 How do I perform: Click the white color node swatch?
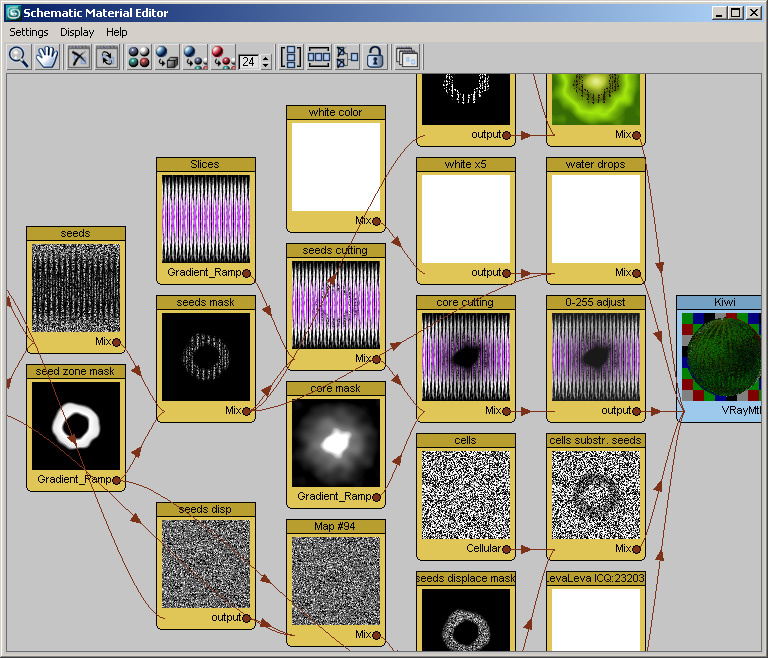click(335, 166)
